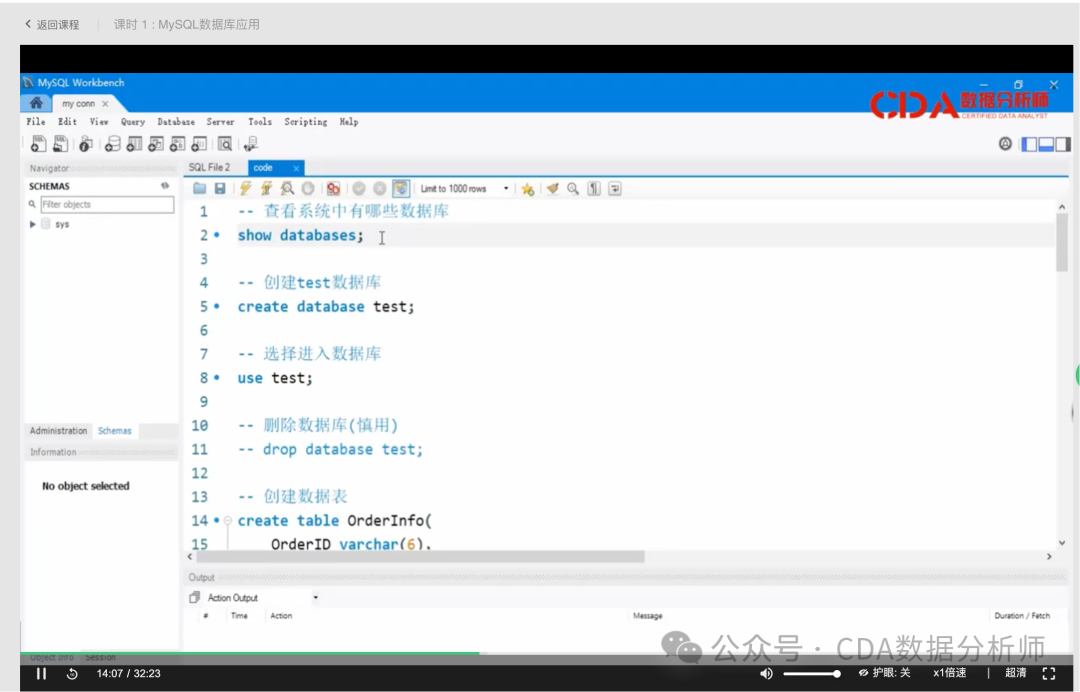Screen dimensions: 1080x692
Task: Click the commit checkmark icon
Action: pyautogui.click(x=359, y=188)
